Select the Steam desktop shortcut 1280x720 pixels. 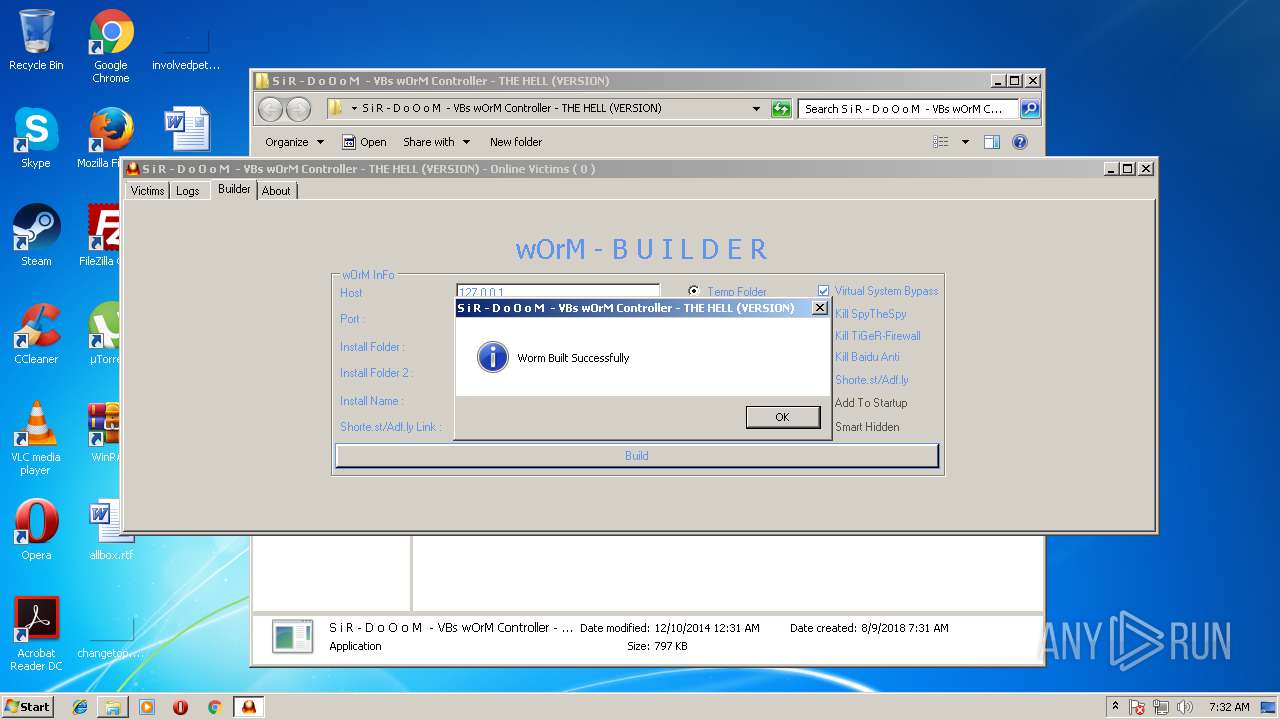click(x=36, y=236)
